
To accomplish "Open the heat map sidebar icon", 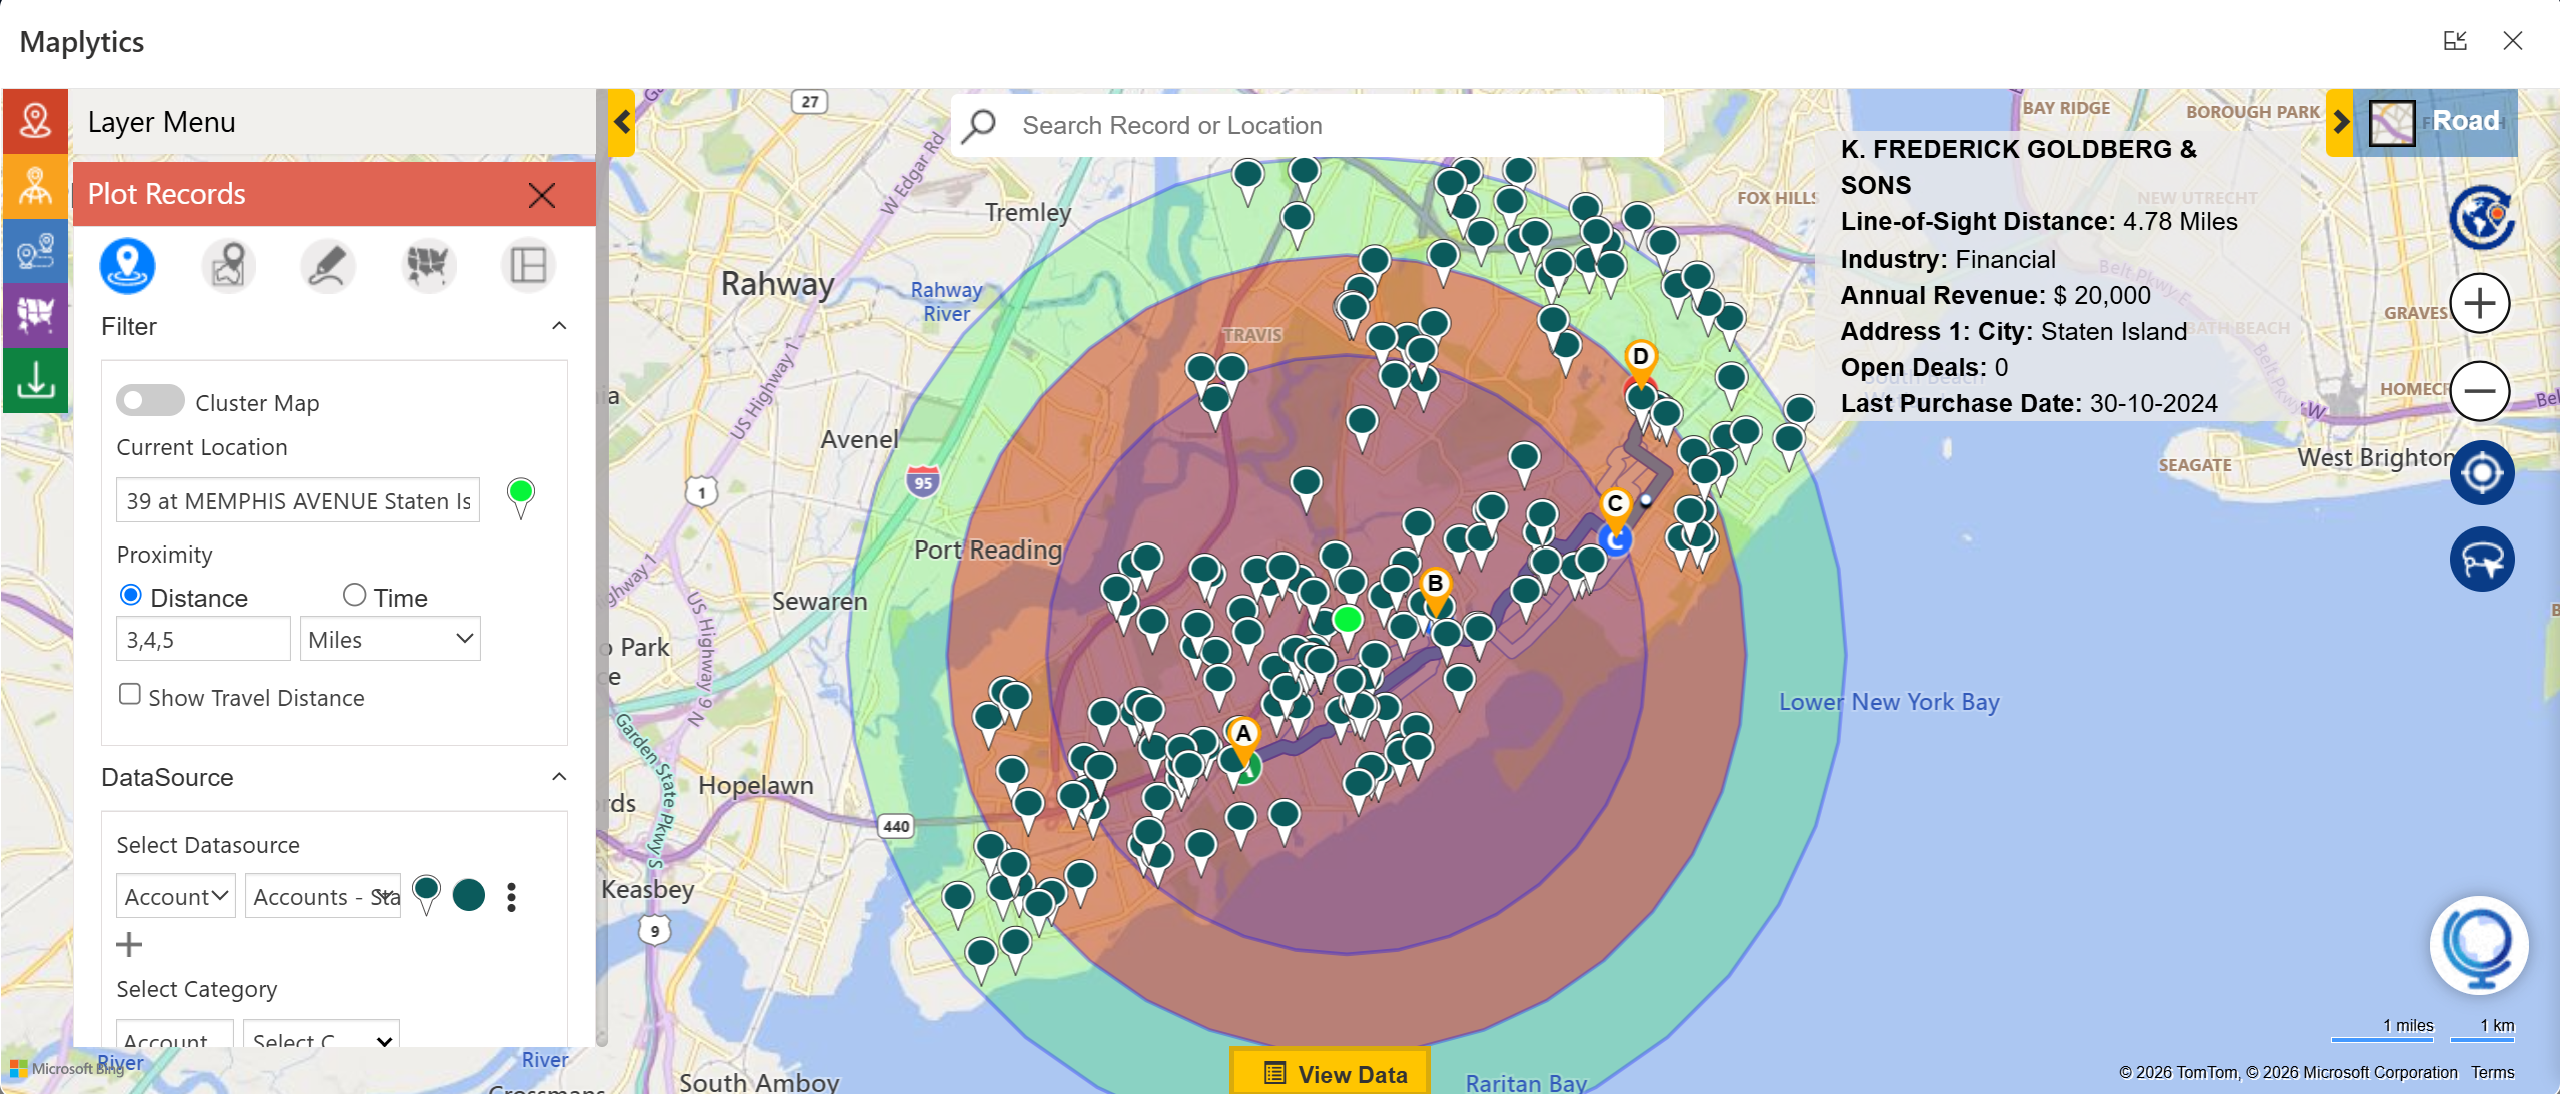I will coord(35,315).
